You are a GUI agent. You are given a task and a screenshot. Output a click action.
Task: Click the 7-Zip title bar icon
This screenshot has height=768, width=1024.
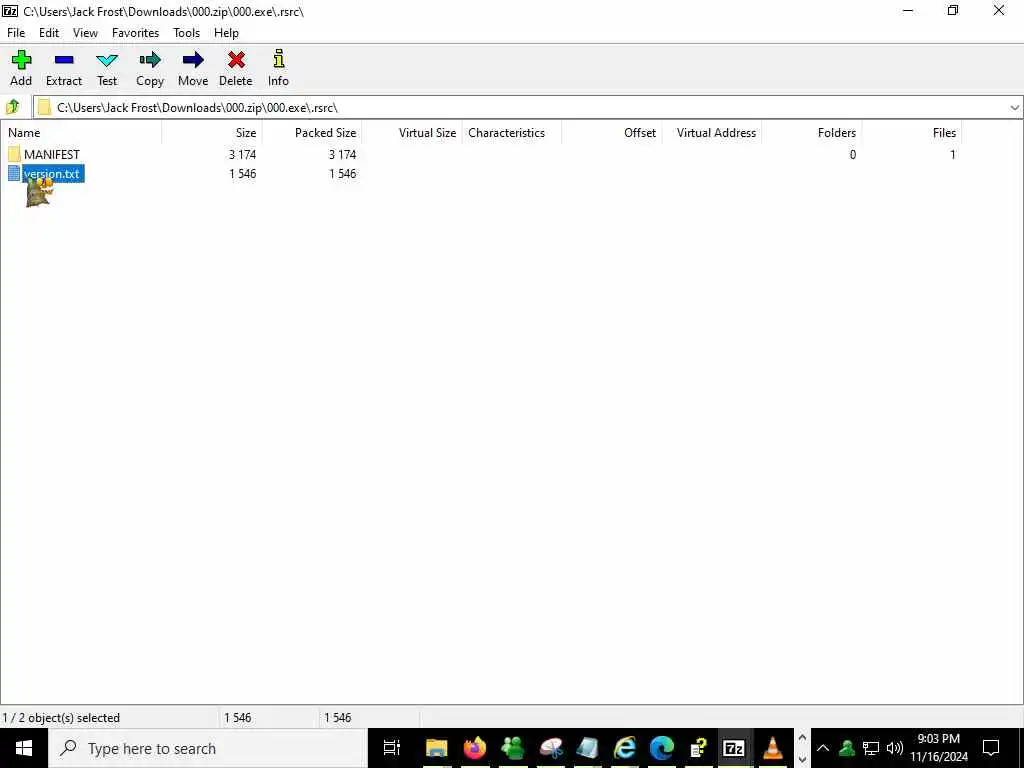tap(10, 11)
